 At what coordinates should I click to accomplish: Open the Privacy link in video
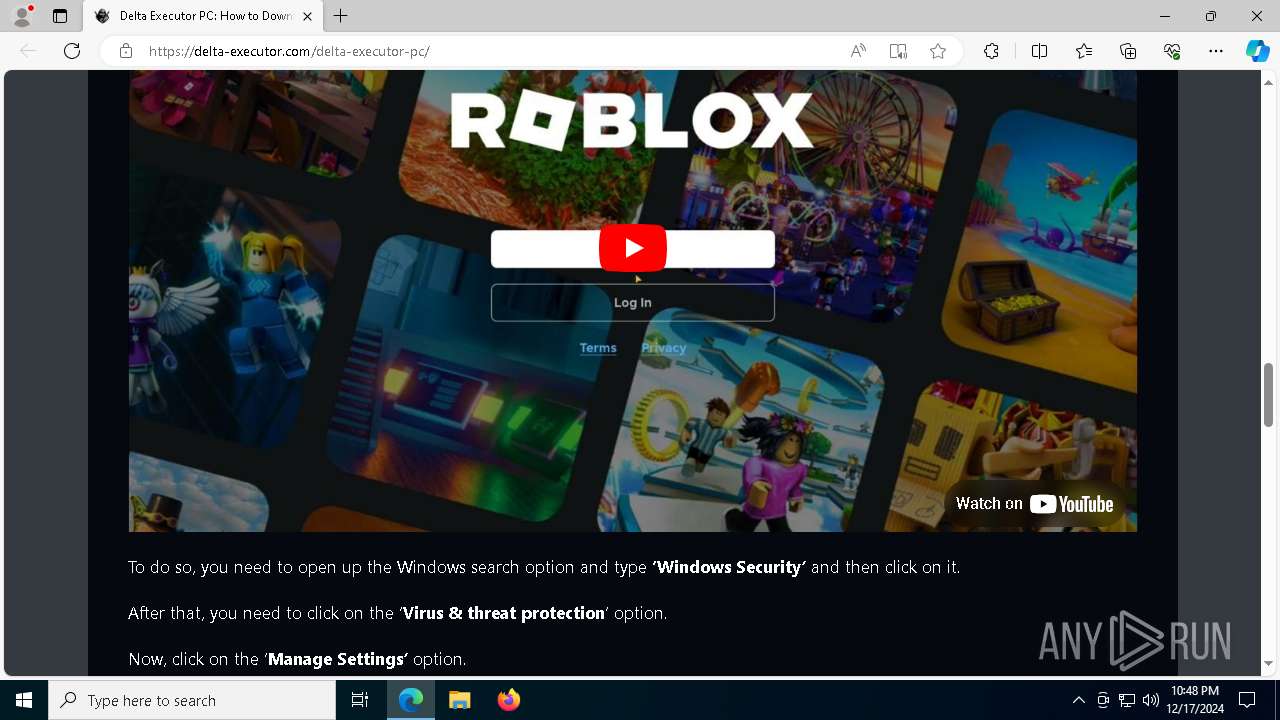click(664, 348)
